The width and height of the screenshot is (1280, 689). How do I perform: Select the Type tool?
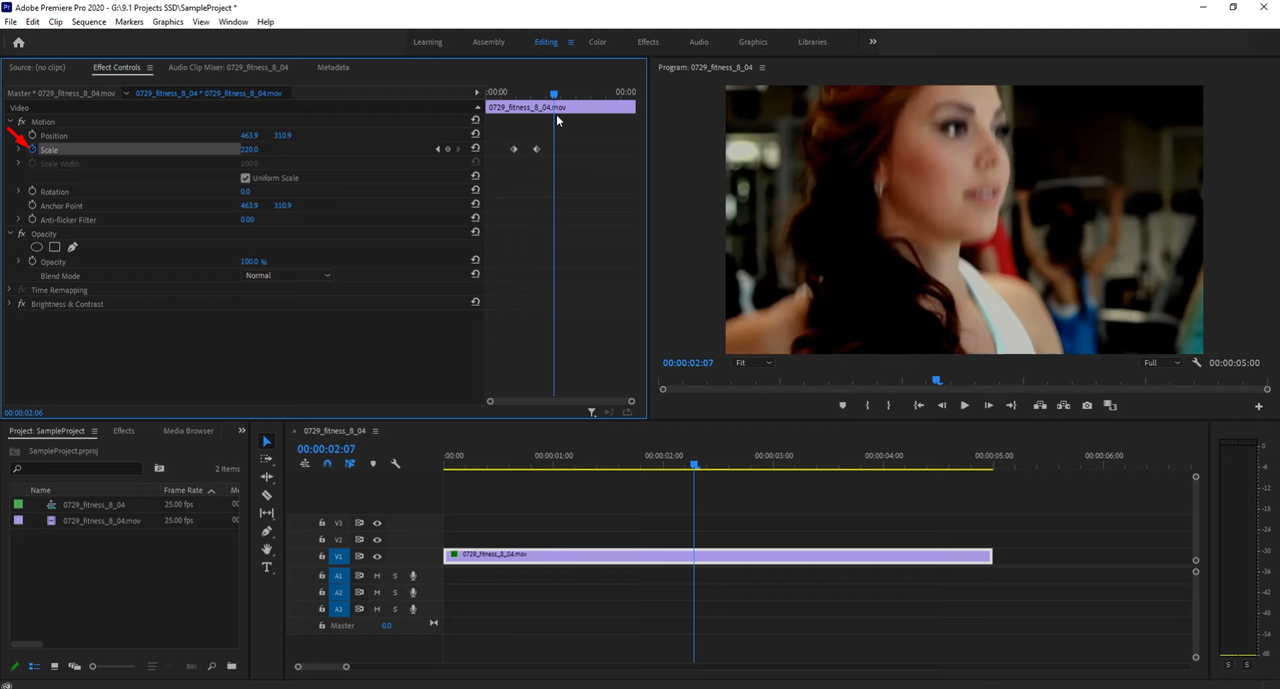coord(267,567)
